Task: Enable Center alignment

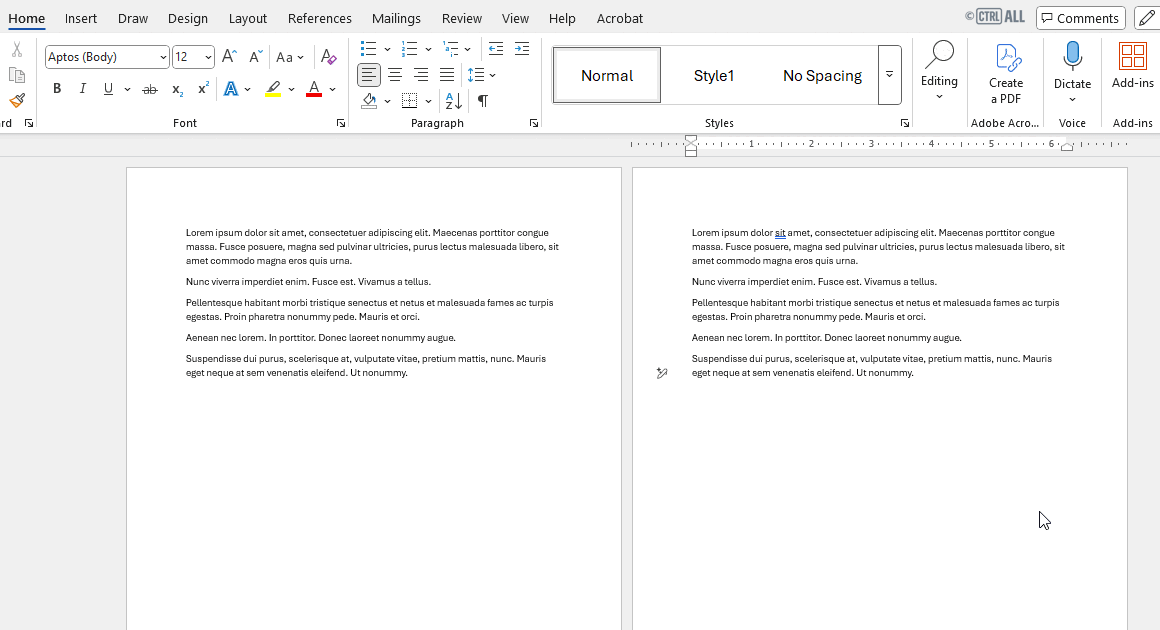Action: click(395, 74)
